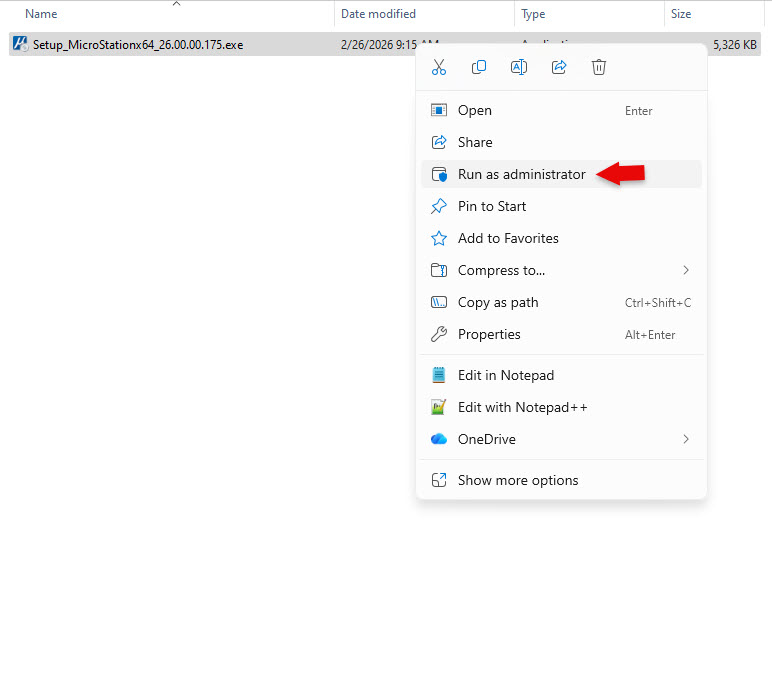Click the MicroStation setup file icon
This screenshot has width=772, height=676.
pyautogui.click(x=20, y=44)
